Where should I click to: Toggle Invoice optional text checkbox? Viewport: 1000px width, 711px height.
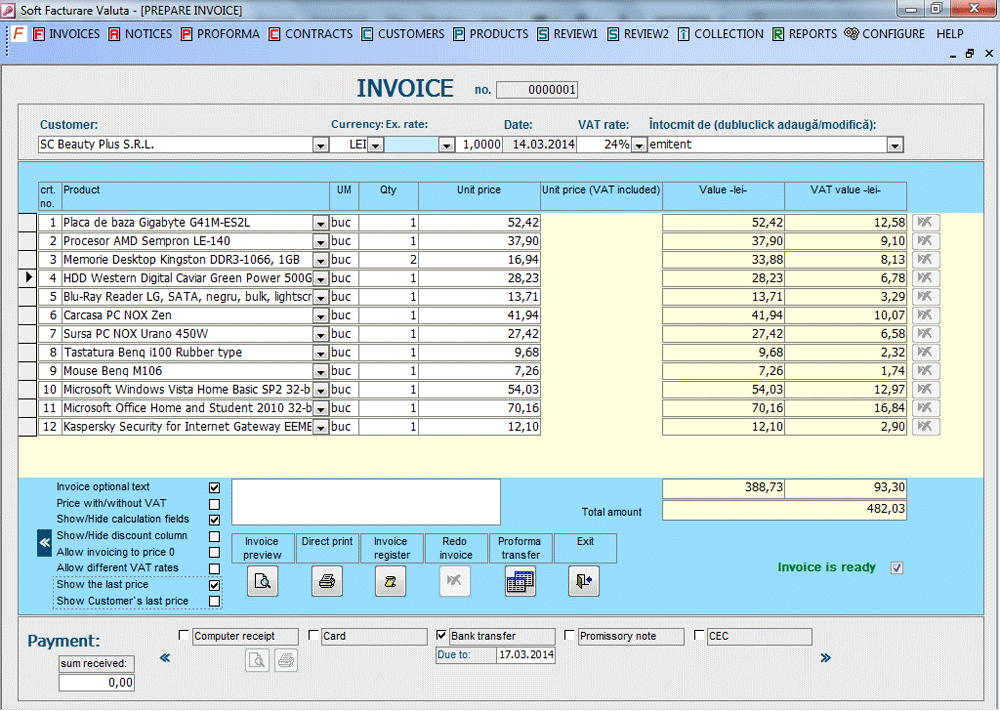[x=214, y=488]
